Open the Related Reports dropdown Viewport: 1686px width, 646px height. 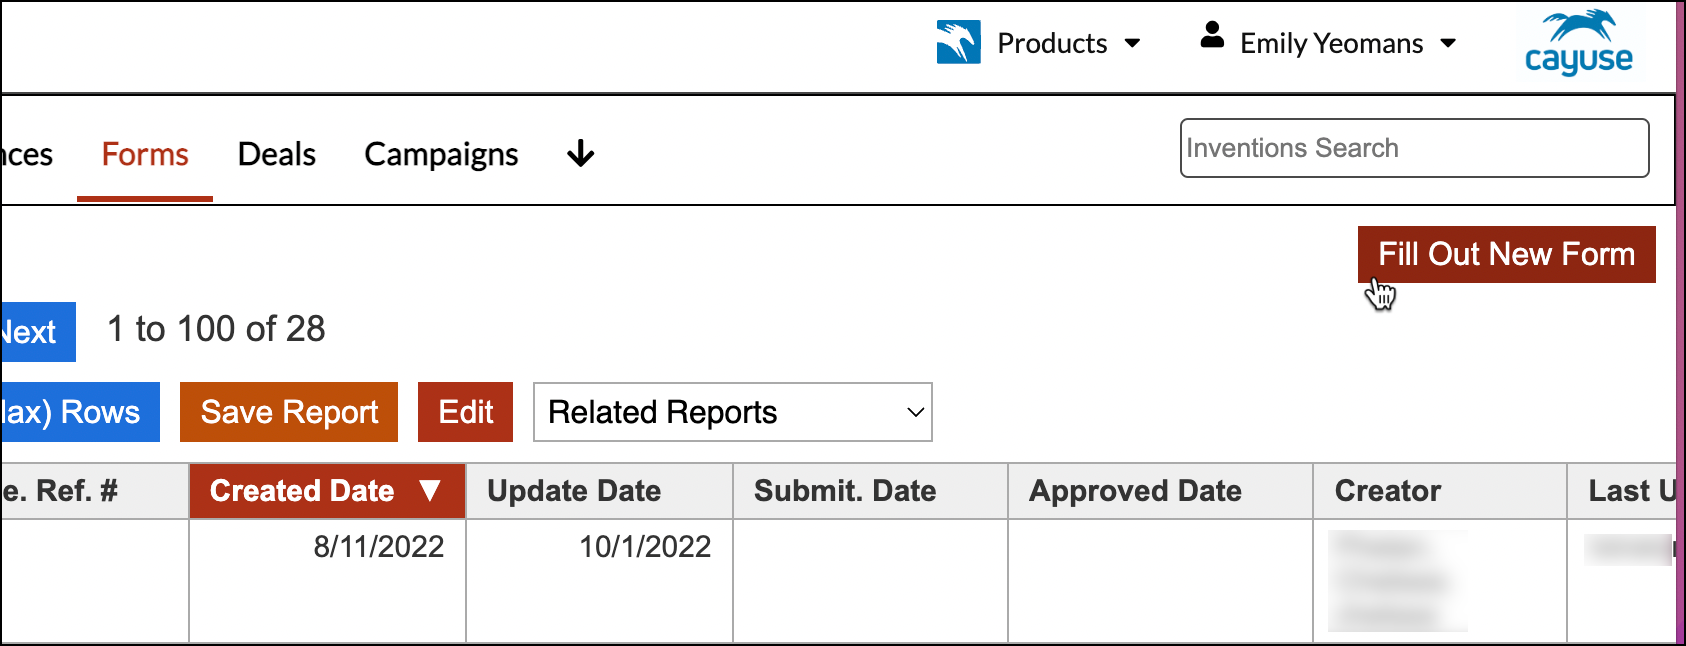tap(733, 412)
